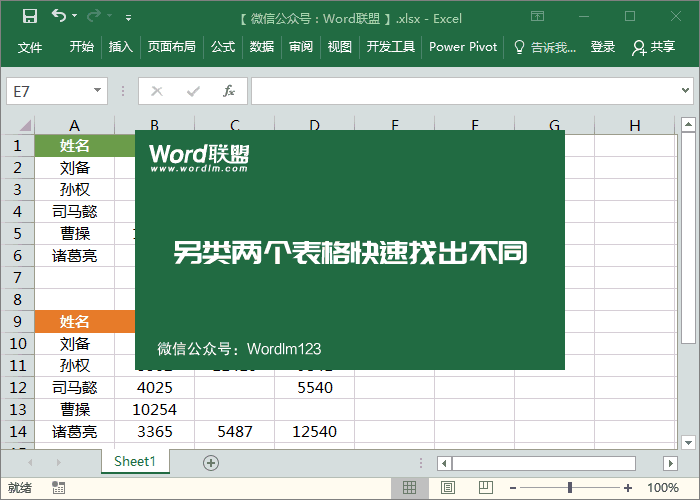Switch to the 开始 ribbon tab
The image size is (700, 500).
[82, 46]
